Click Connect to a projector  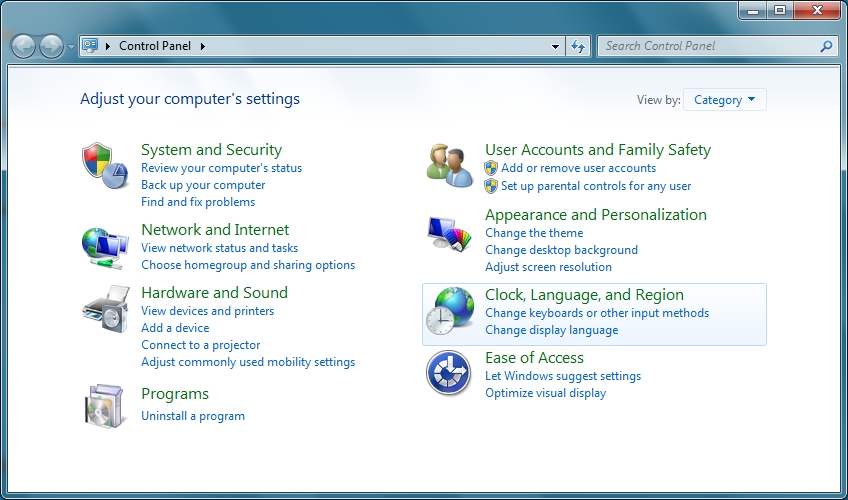click(x=201, y=345)
